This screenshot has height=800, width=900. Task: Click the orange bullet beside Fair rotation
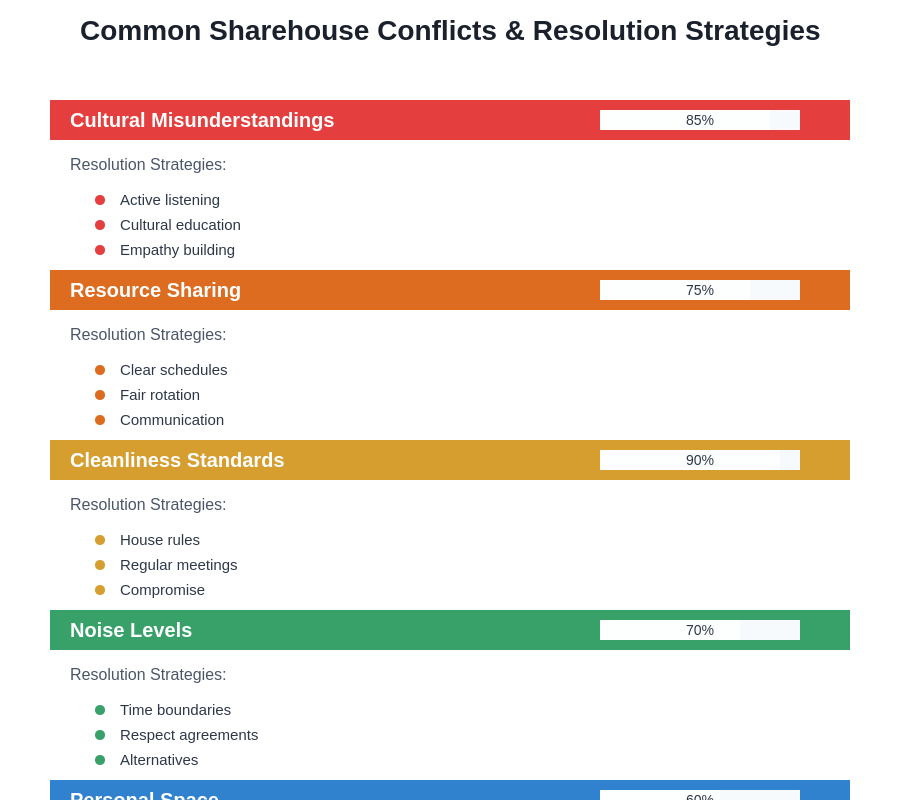point(100,395)
